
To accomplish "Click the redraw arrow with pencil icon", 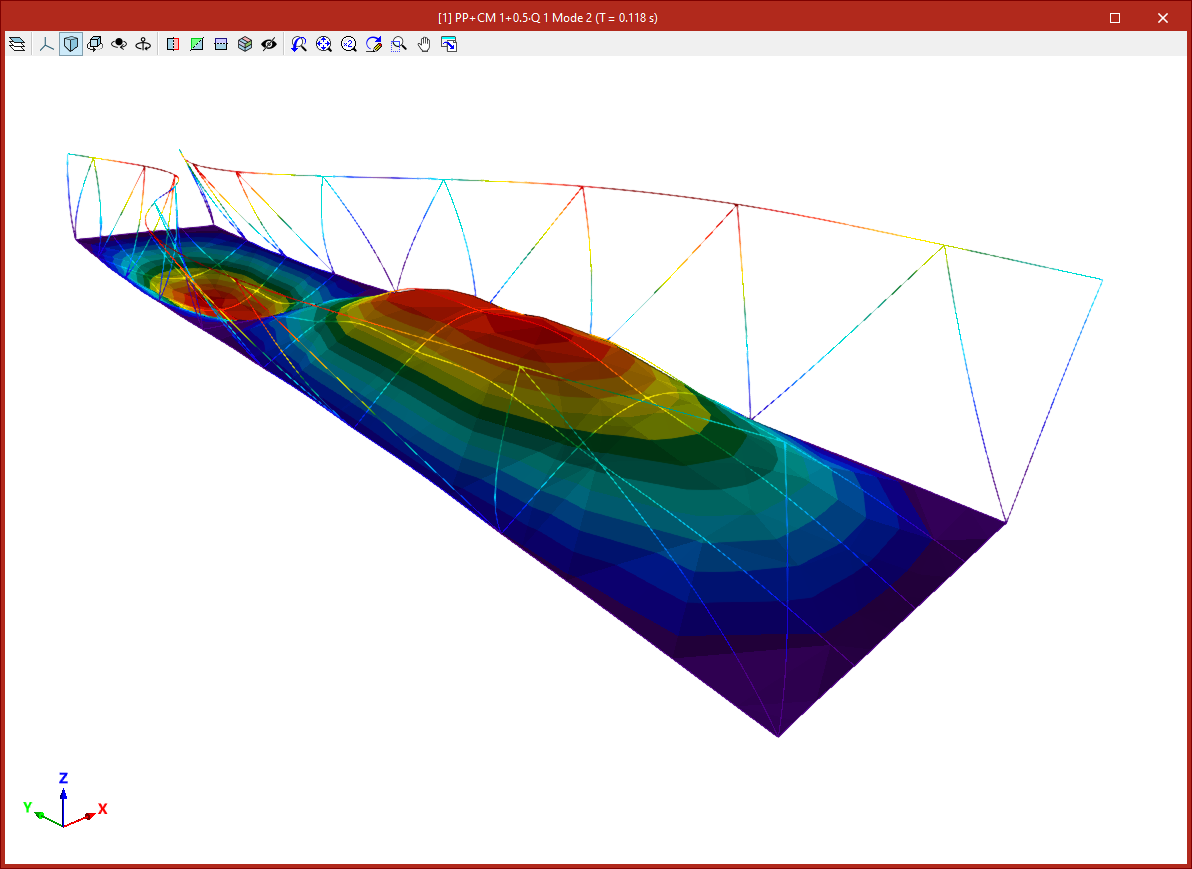I will point(374,44).
